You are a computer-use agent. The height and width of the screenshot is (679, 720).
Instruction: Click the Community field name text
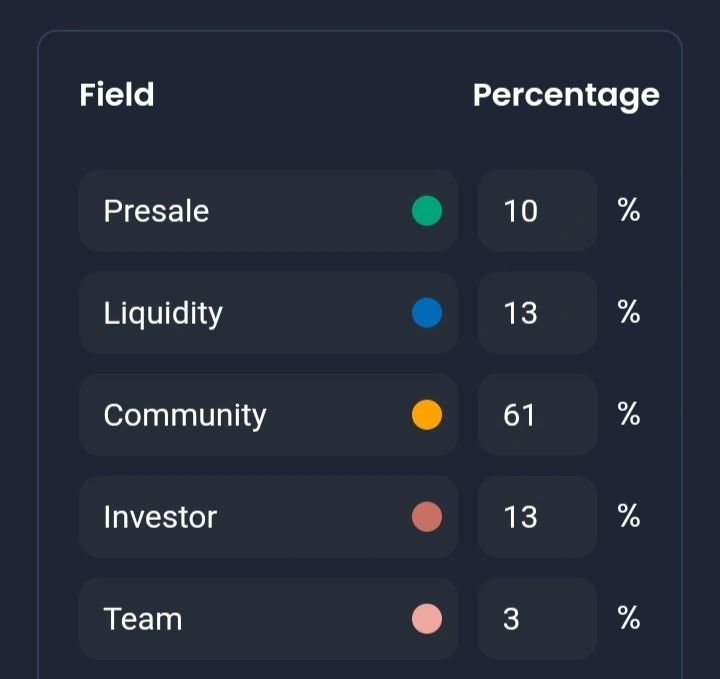point(185,415)
